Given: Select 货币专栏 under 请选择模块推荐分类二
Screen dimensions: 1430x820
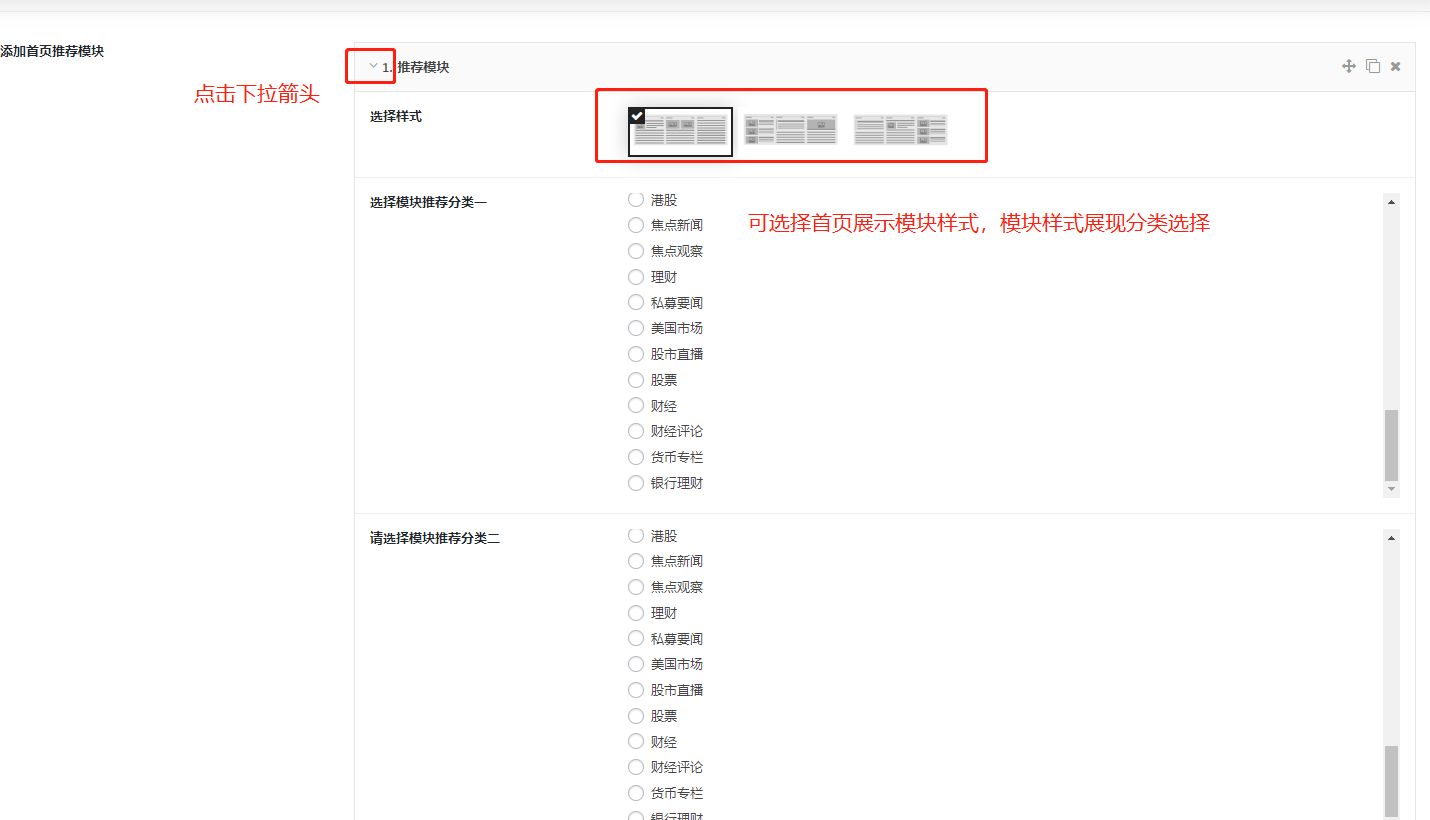Looking at the screenshot, I should click(x=636, y=793).
